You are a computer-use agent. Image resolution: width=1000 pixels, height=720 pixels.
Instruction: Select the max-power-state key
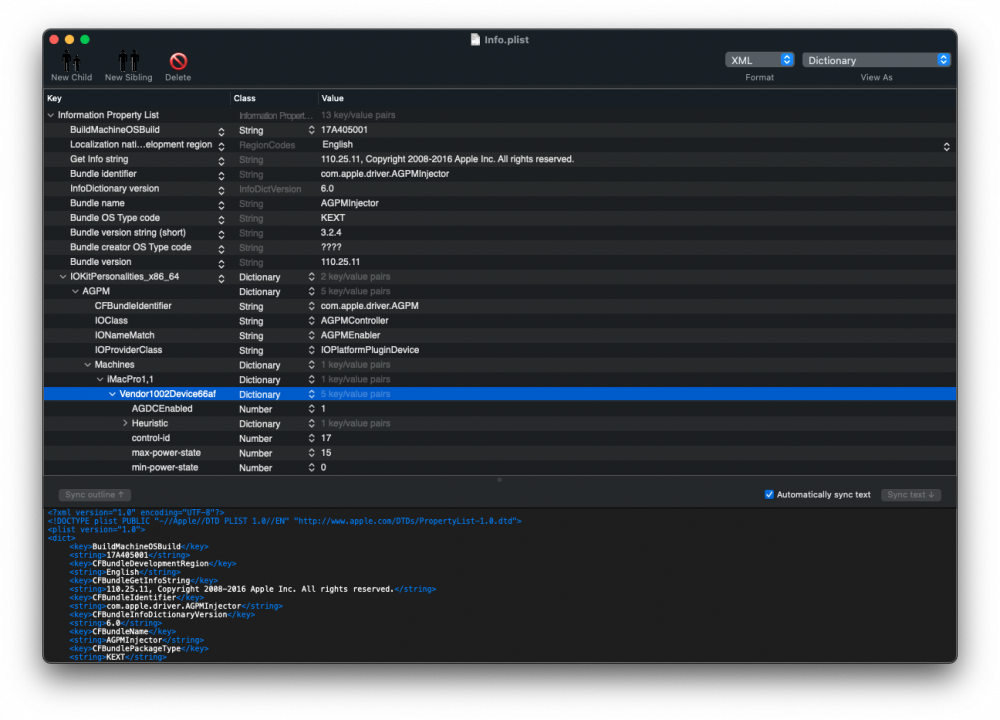166,453
